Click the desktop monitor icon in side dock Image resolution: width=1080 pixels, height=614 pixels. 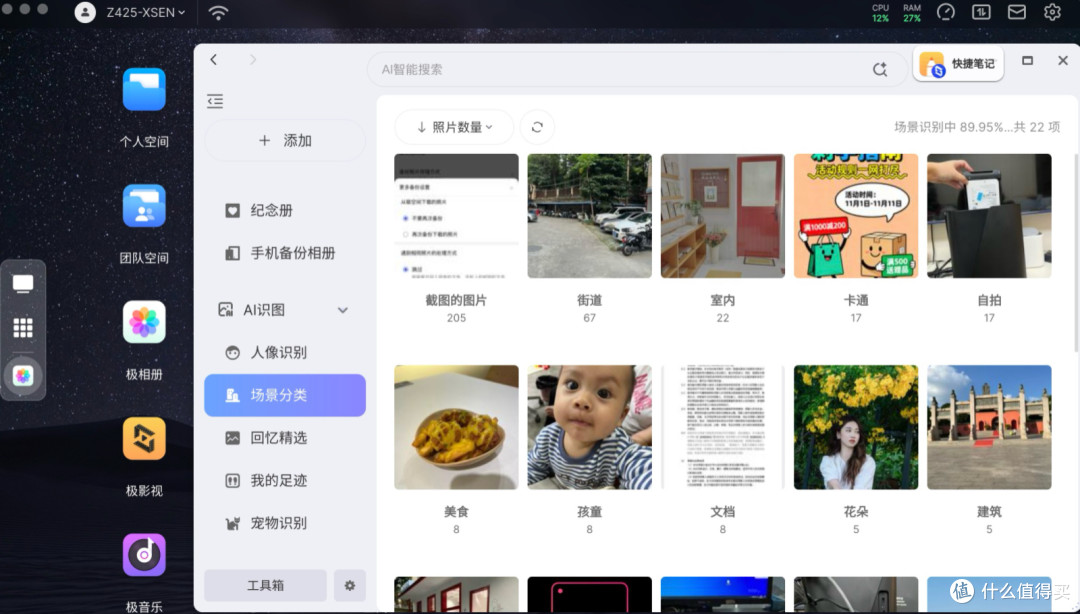23,283
